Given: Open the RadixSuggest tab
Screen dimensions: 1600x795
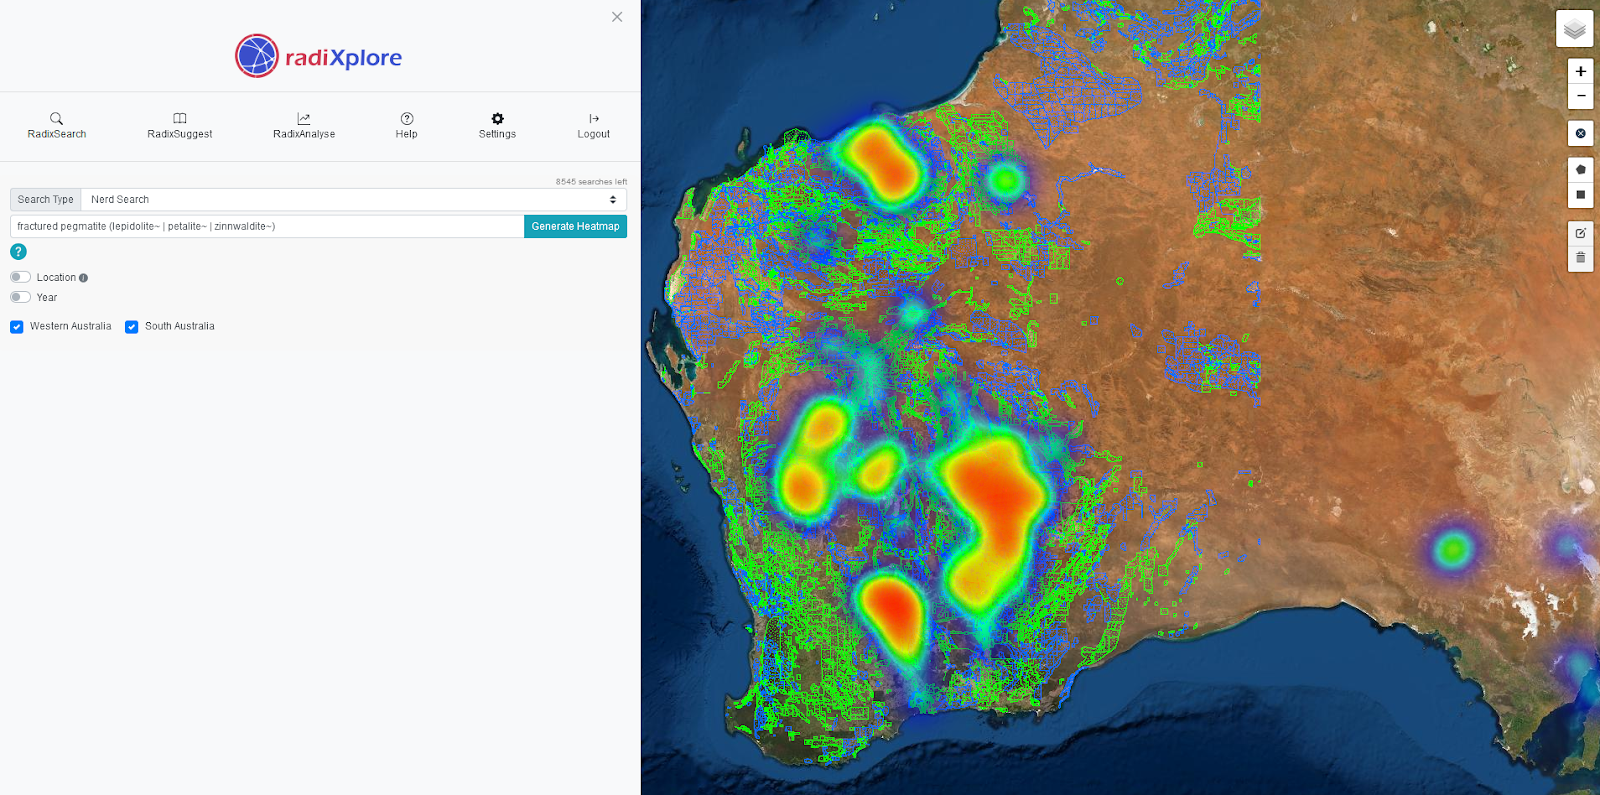Looking at the screenshot, I should [180, 125].
